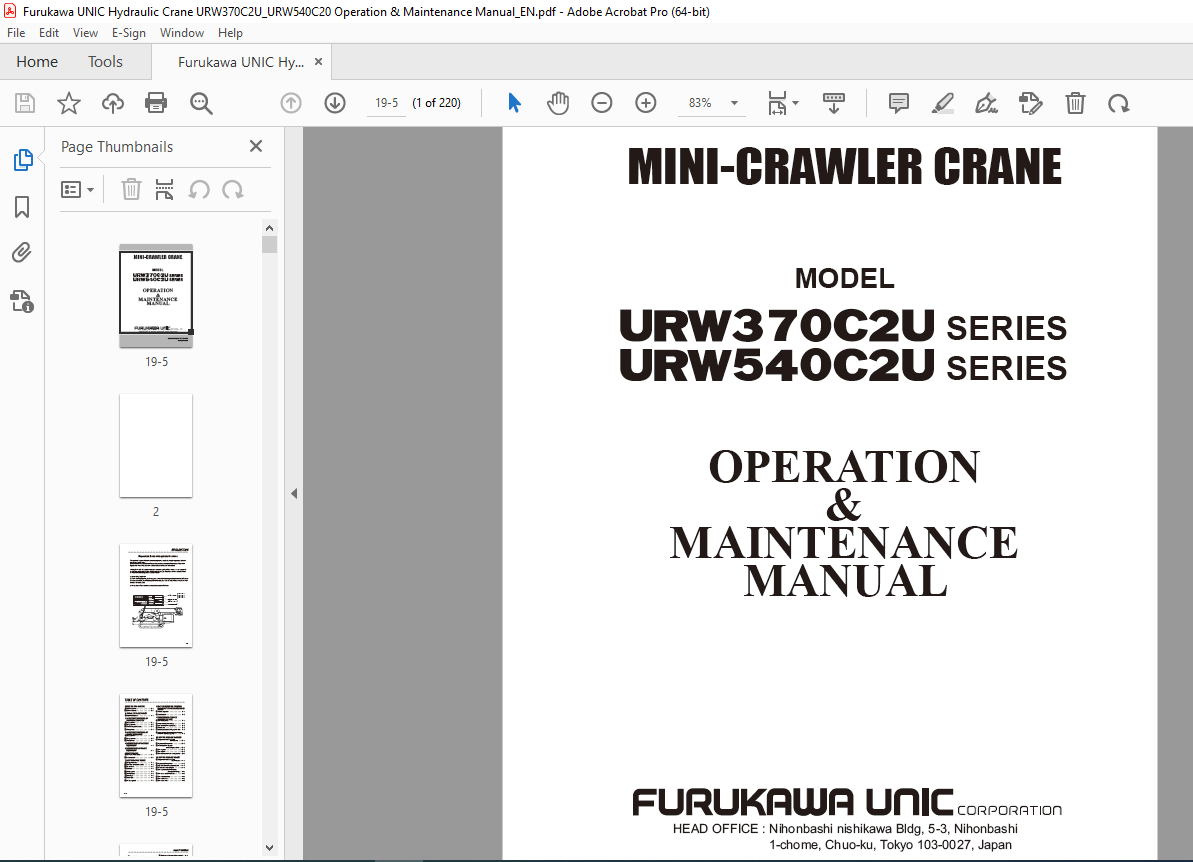Upload the file with the cloud arrow icon
This screenshot has height=862, width=1193.
click(x=113, y=103)
